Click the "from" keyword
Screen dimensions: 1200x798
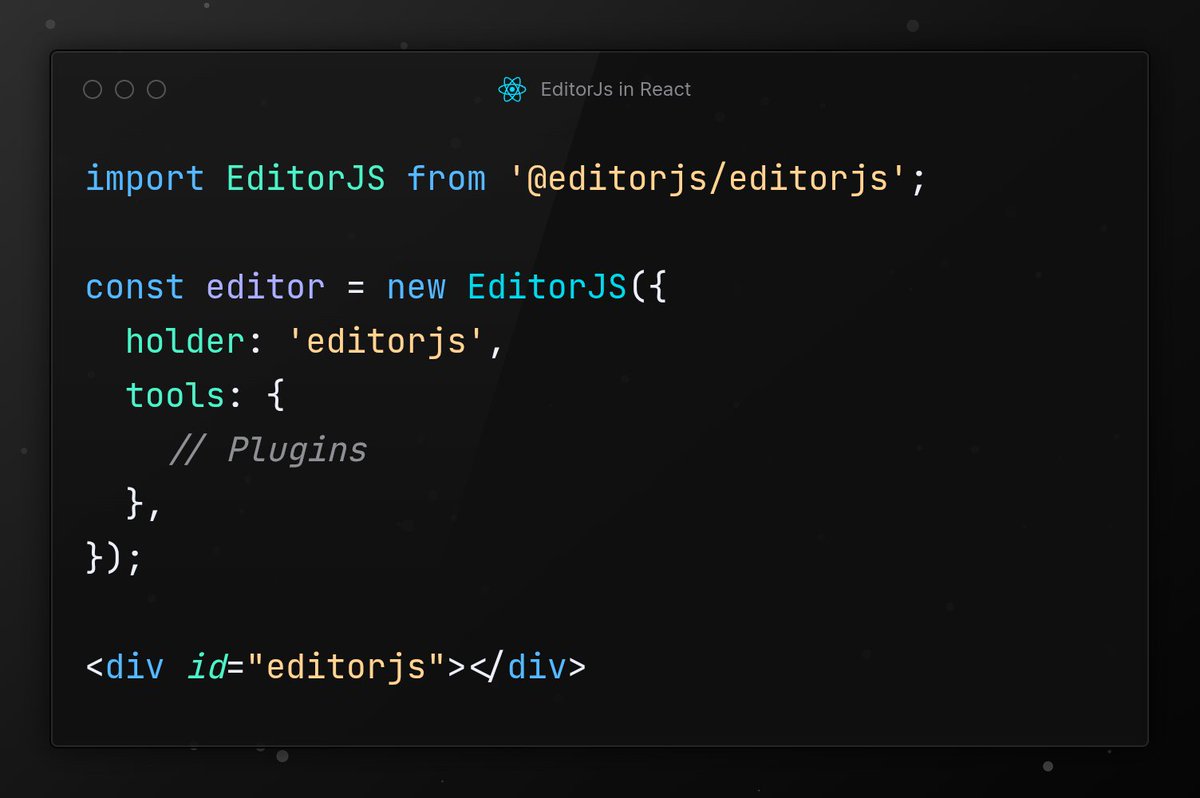(446, 179)
